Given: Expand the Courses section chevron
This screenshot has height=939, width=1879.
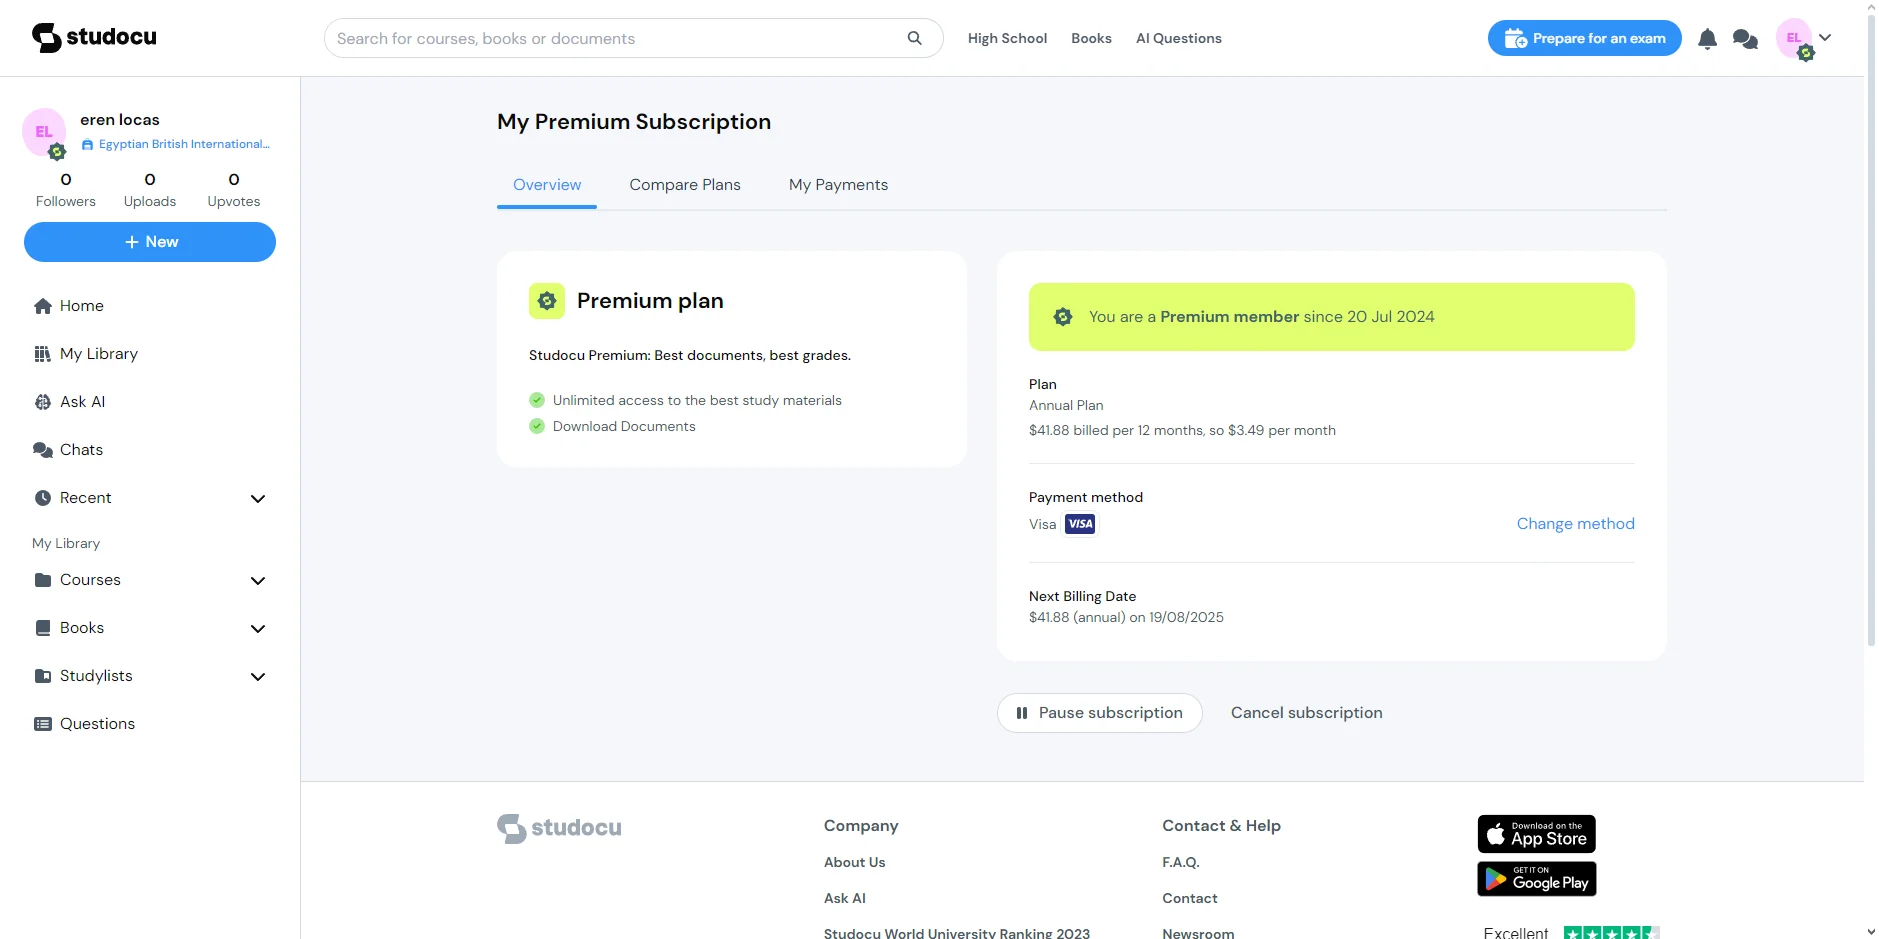Looking at the screenshot, I should coord(258,580).
